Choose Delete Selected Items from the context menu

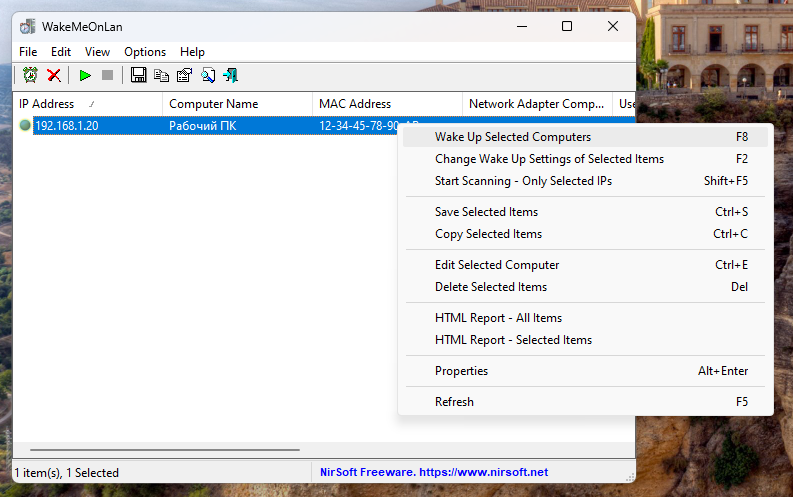[x=586, y=287]
